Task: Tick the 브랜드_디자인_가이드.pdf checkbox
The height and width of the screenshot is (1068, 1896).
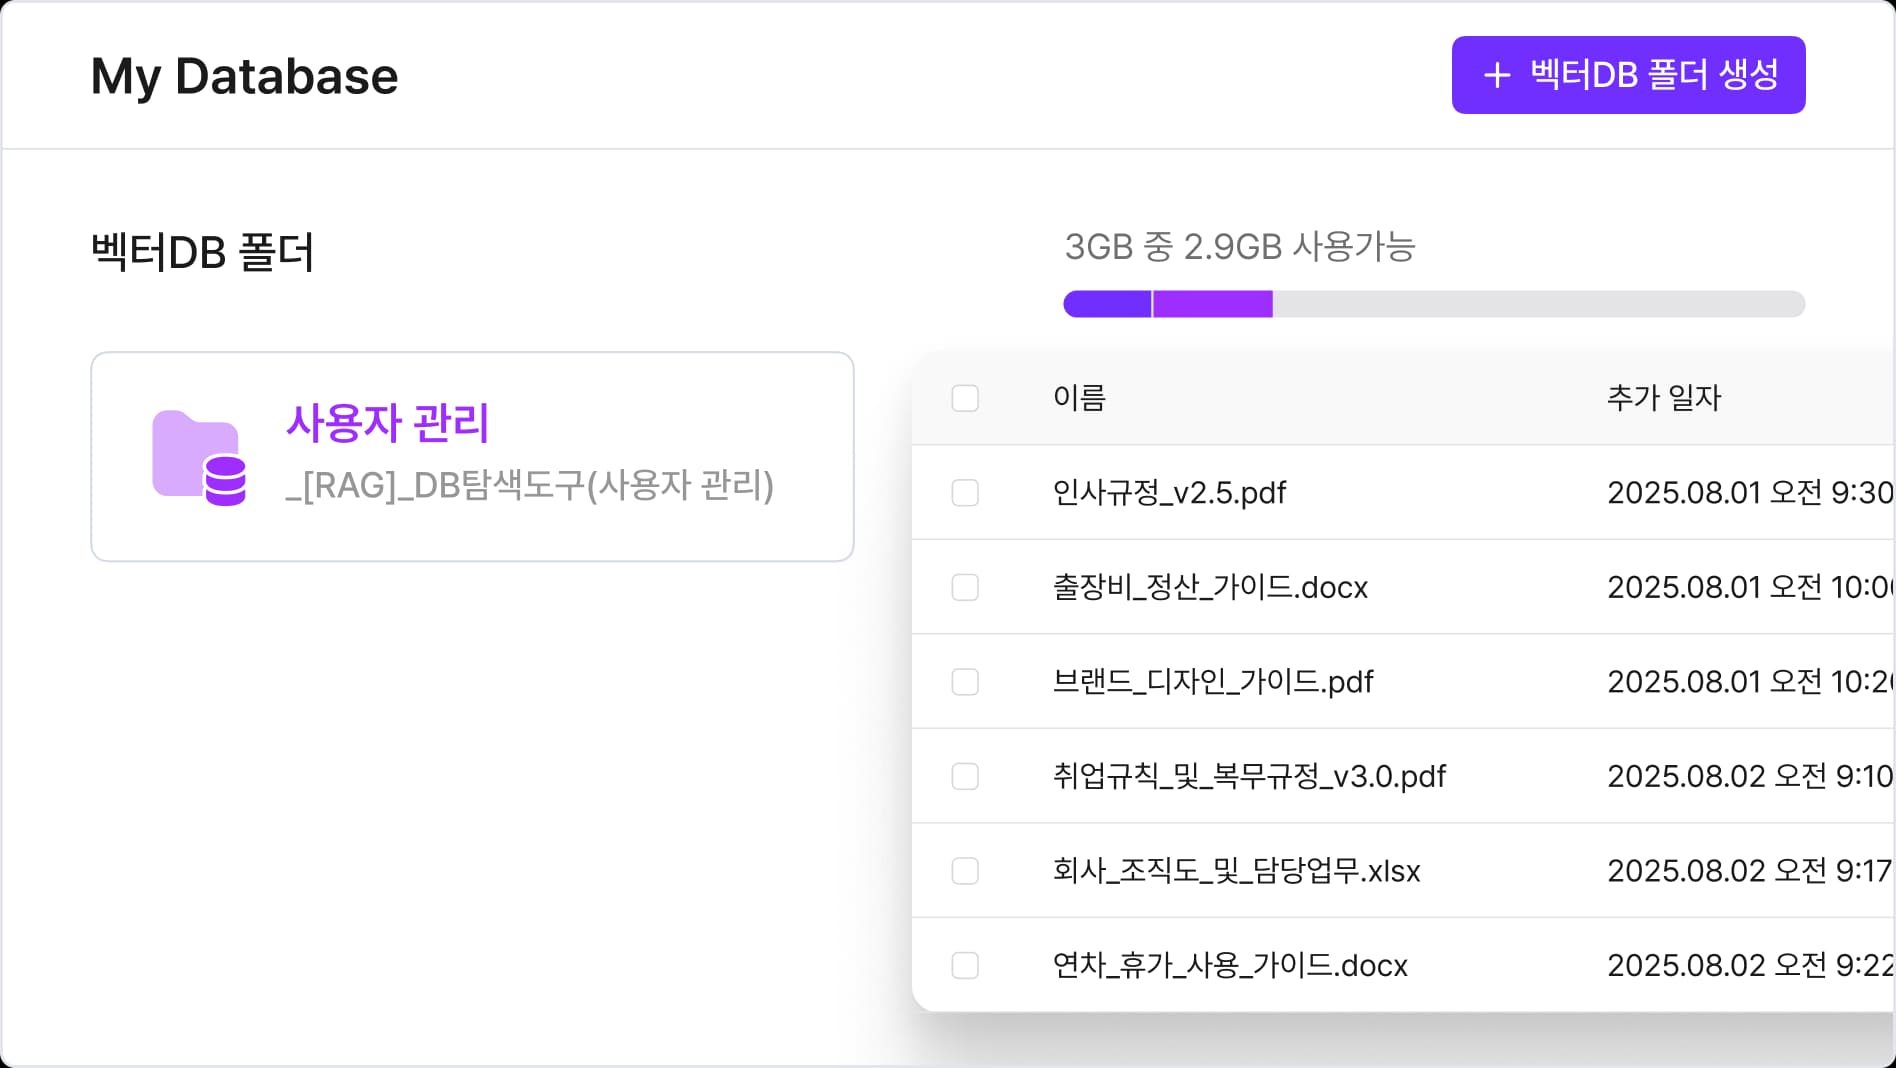Action: click(x=965, y=682)
